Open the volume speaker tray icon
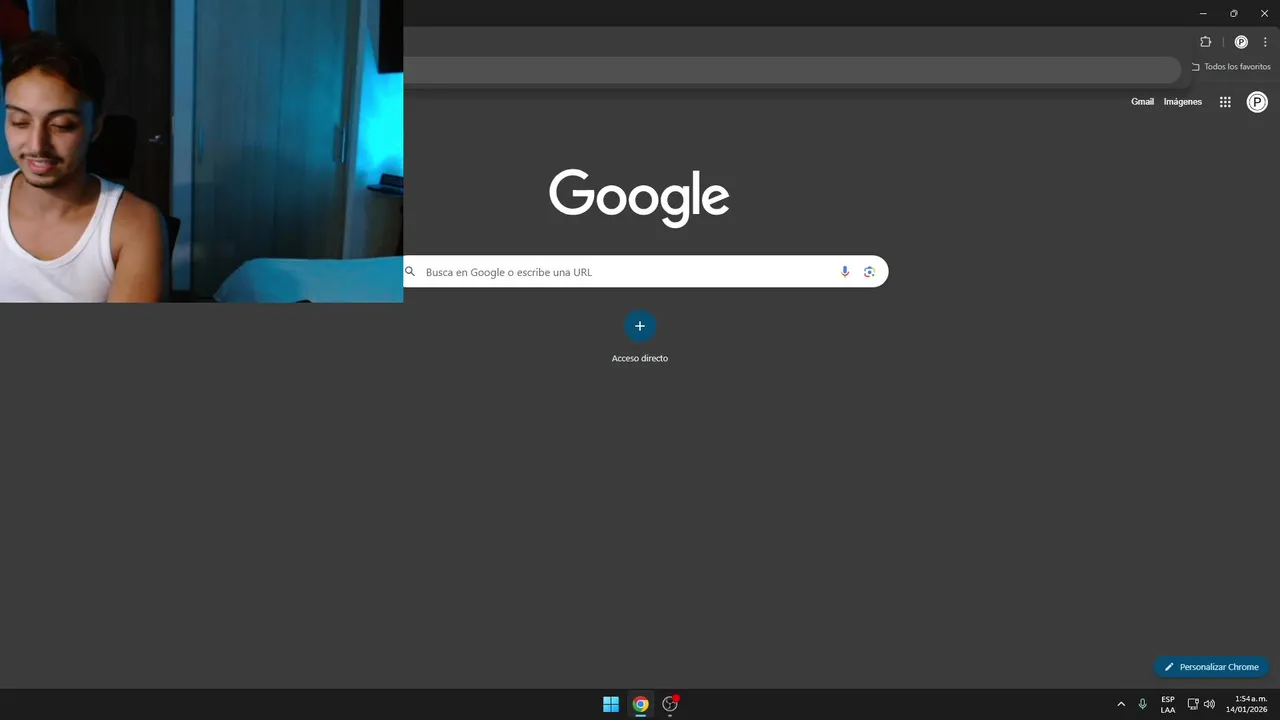Image resolution: width=1280 pixels, height=720 pixels. coord(1209,704)
